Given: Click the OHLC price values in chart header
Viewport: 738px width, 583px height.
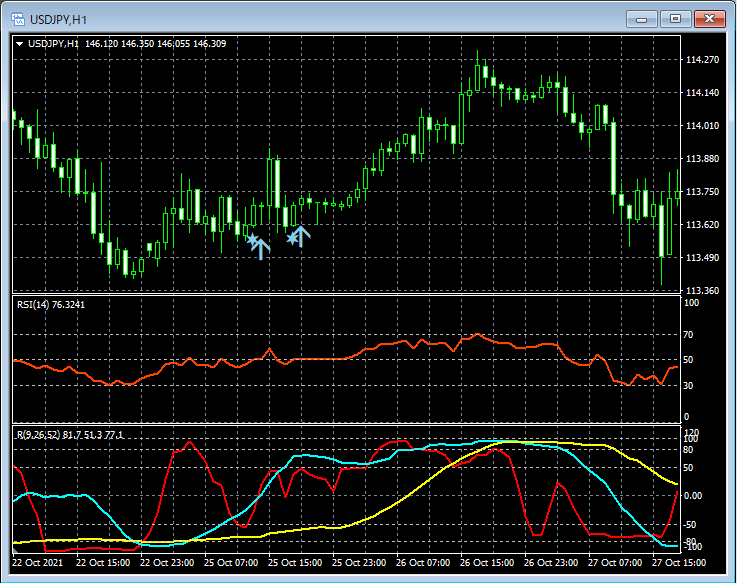Looking at the screenshot, I should click(x=156, y=44).
